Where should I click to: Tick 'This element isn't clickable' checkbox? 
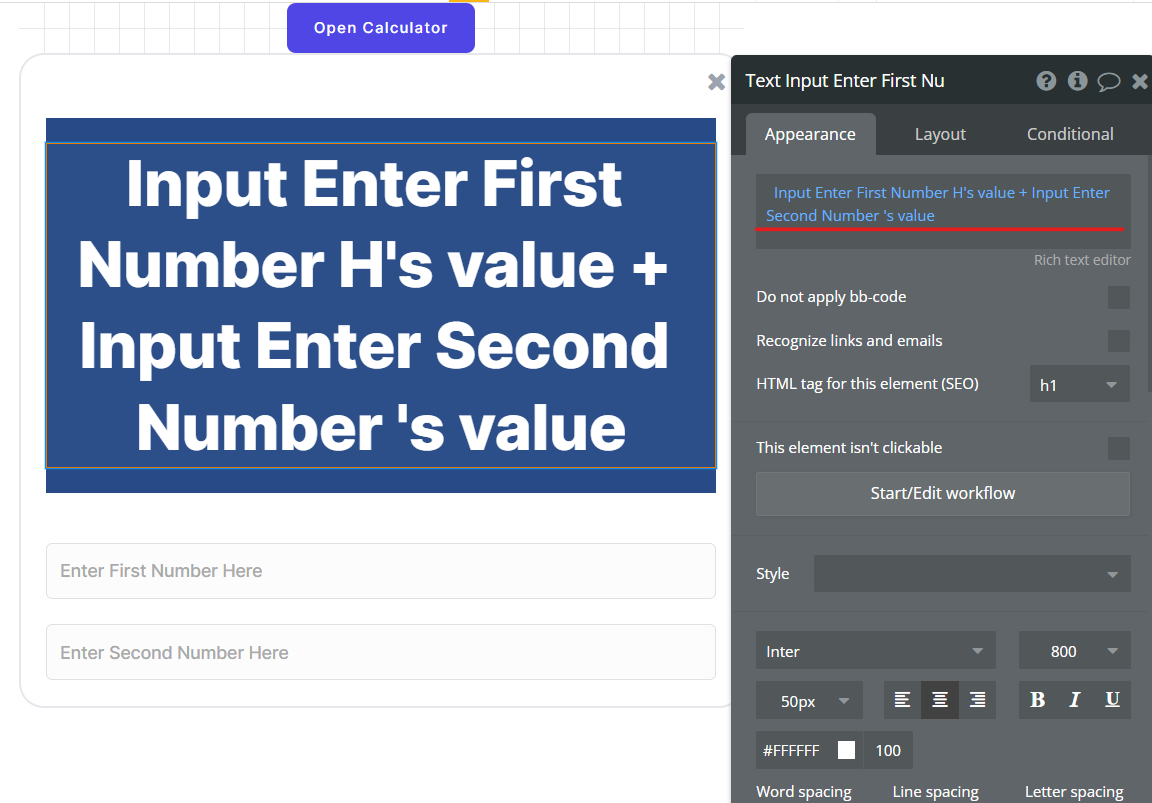[x=1118, y=448]
